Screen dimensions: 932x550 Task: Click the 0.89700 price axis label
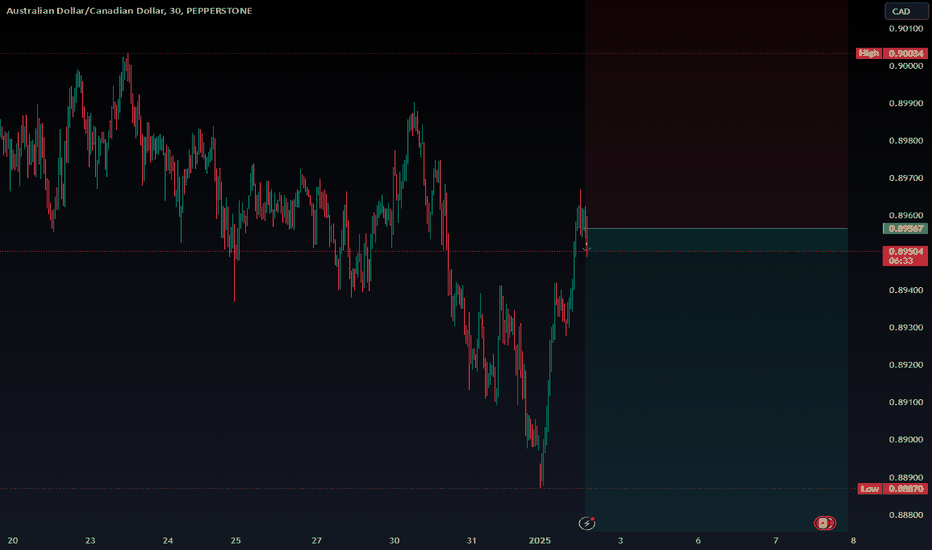tap(906, 178)
